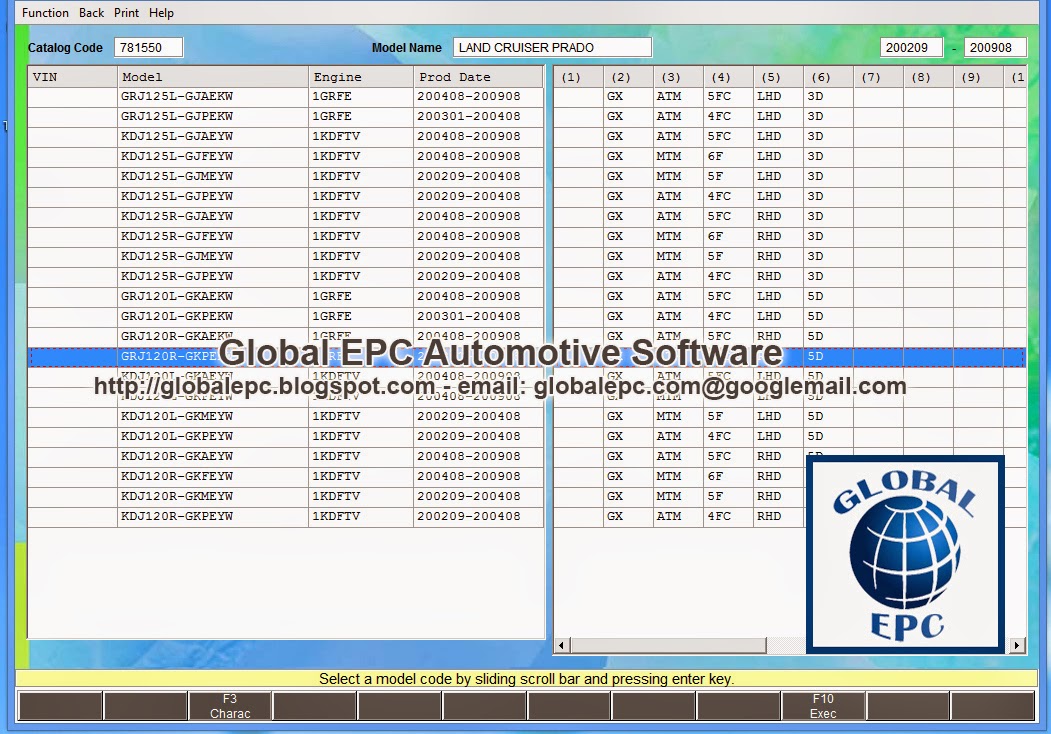The image size is (1051, 734).
Task: Click the start date field 200209
Action: (x=911, y=48)
